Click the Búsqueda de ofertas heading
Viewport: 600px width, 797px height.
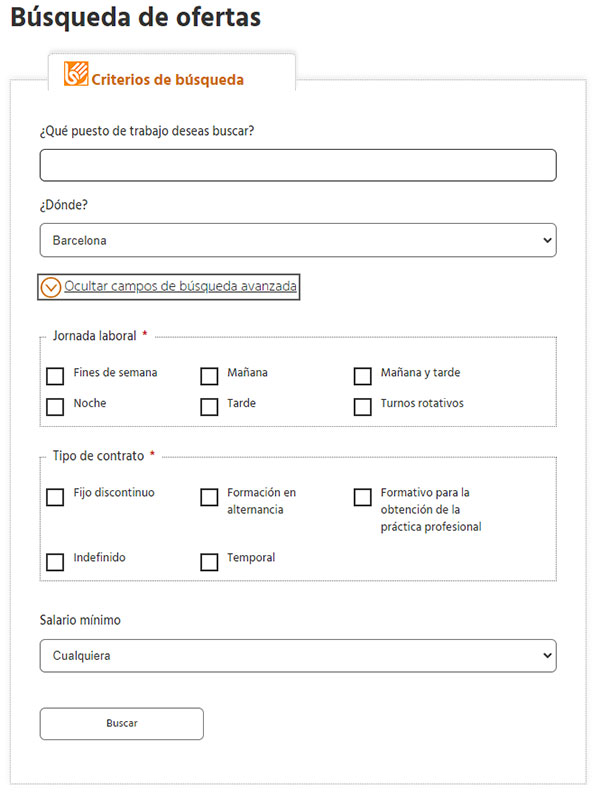click(136, 18)
